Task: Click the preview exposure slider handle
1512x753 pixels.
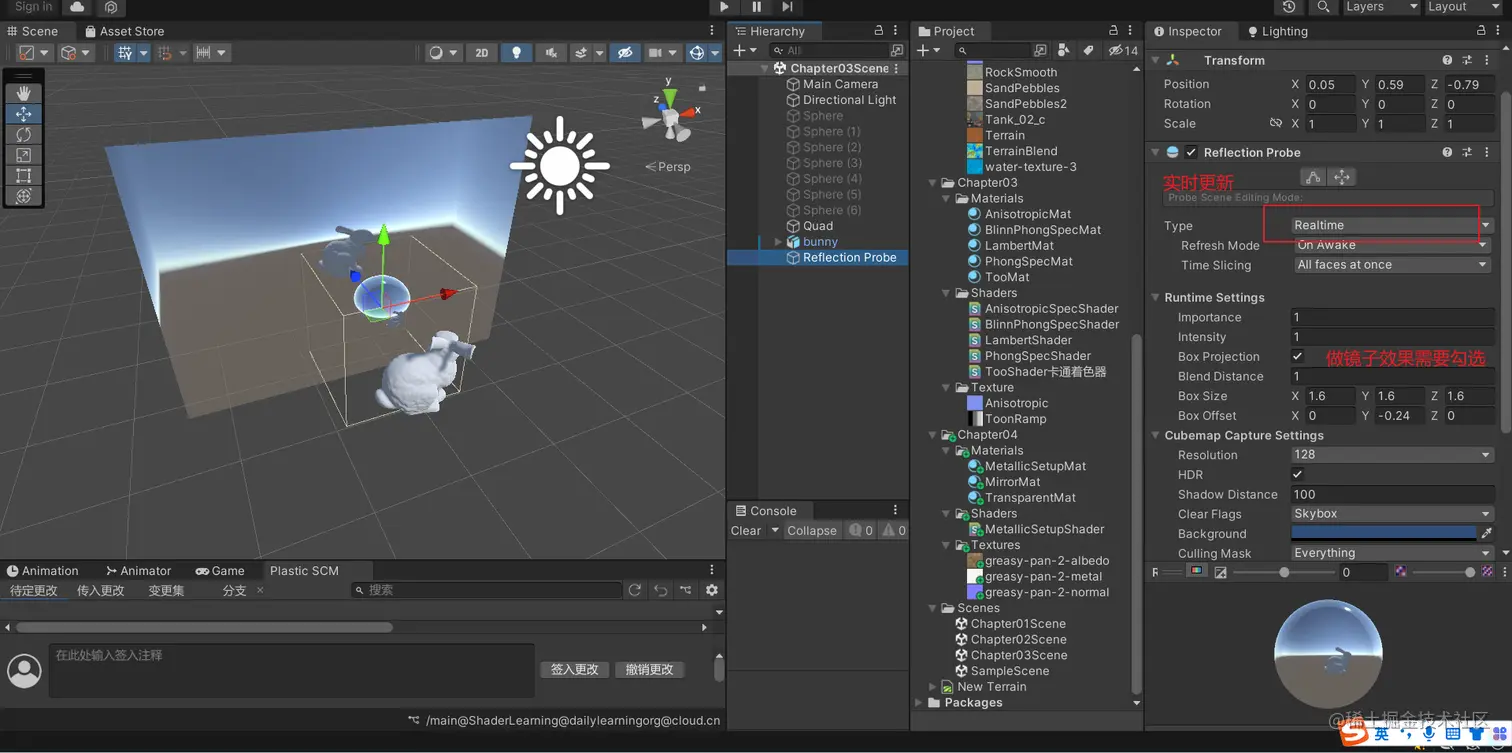Action: coord(1284,572)
